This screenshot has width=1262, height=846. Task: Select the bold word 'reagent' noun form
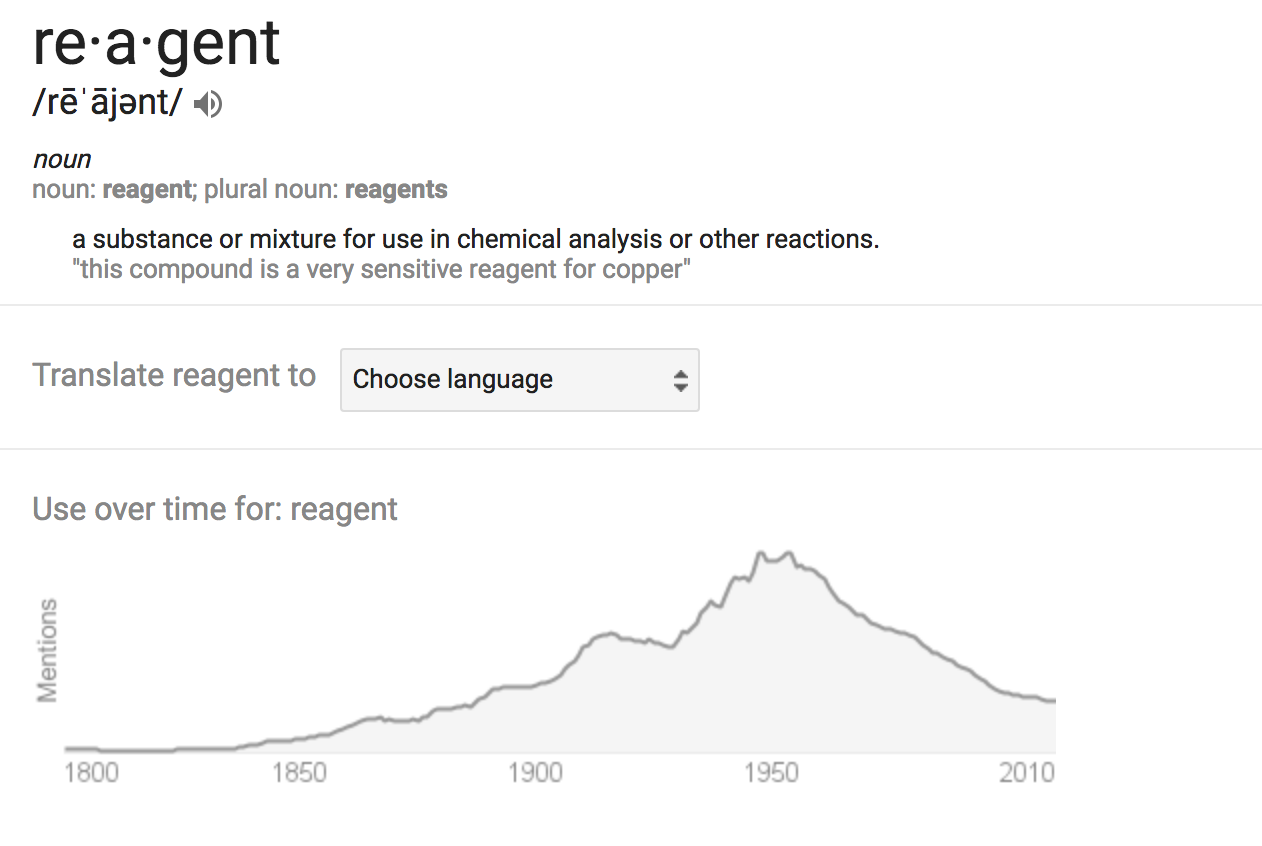pyautogui.click(x=146, y=189)
